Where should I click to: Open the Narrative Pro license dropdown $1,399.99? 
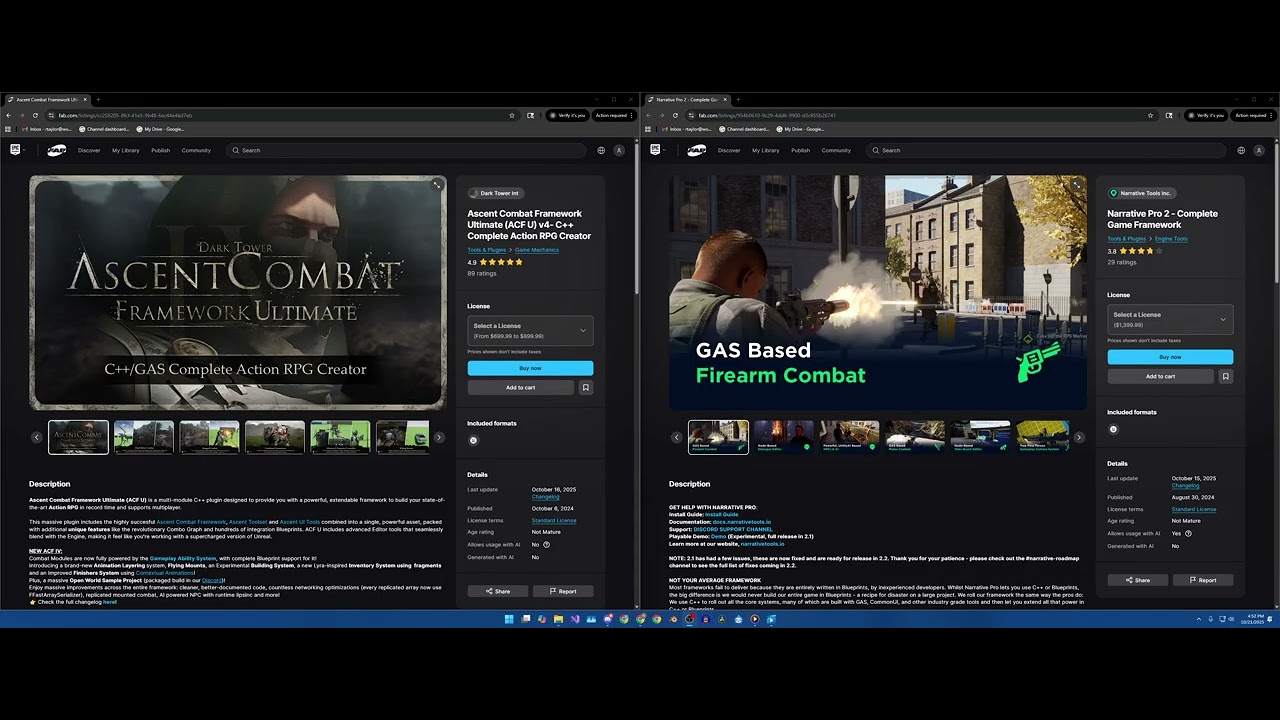pyautogui.click(x=1170, y=320)
